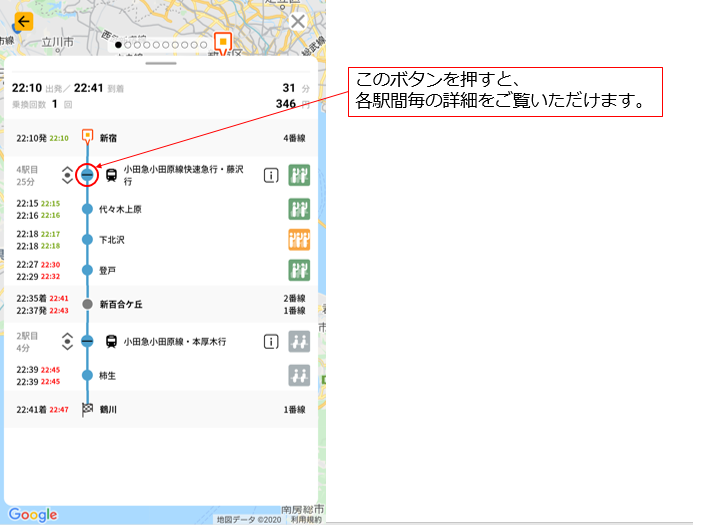Click 2番線 arrival platform at 新百合ケ丘
Screen dimensions: 701x525
pyautogui.click(x=294, y=298)
